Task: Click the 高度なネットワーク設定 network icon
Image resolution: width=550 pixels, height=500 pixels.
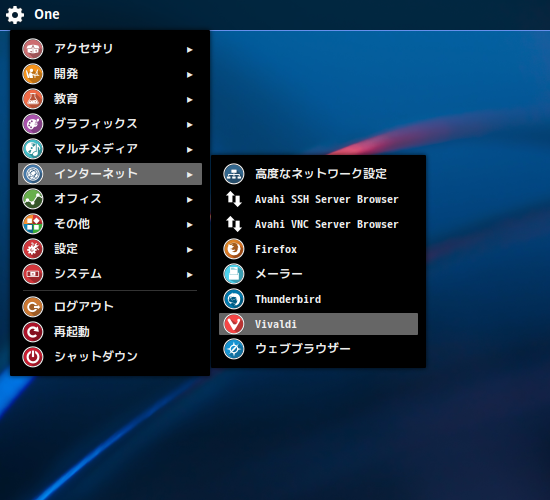Action: (234, 174)
